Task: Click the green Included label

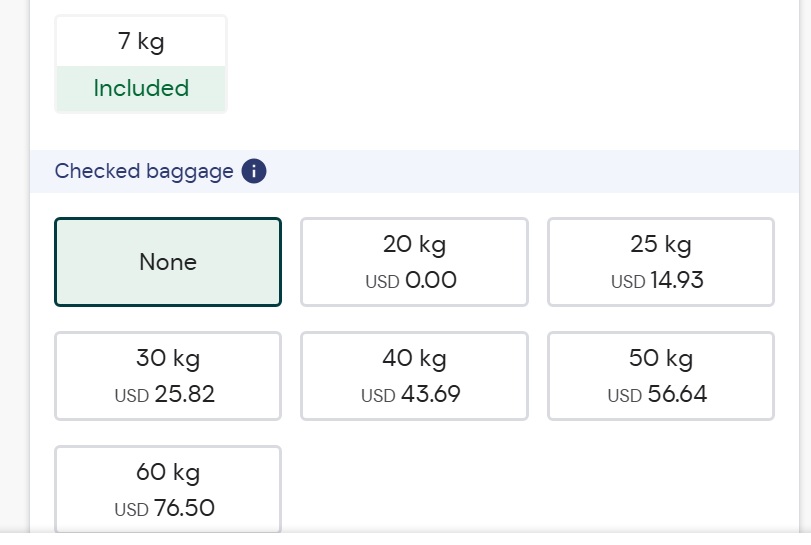Action: tap(141, 88)
